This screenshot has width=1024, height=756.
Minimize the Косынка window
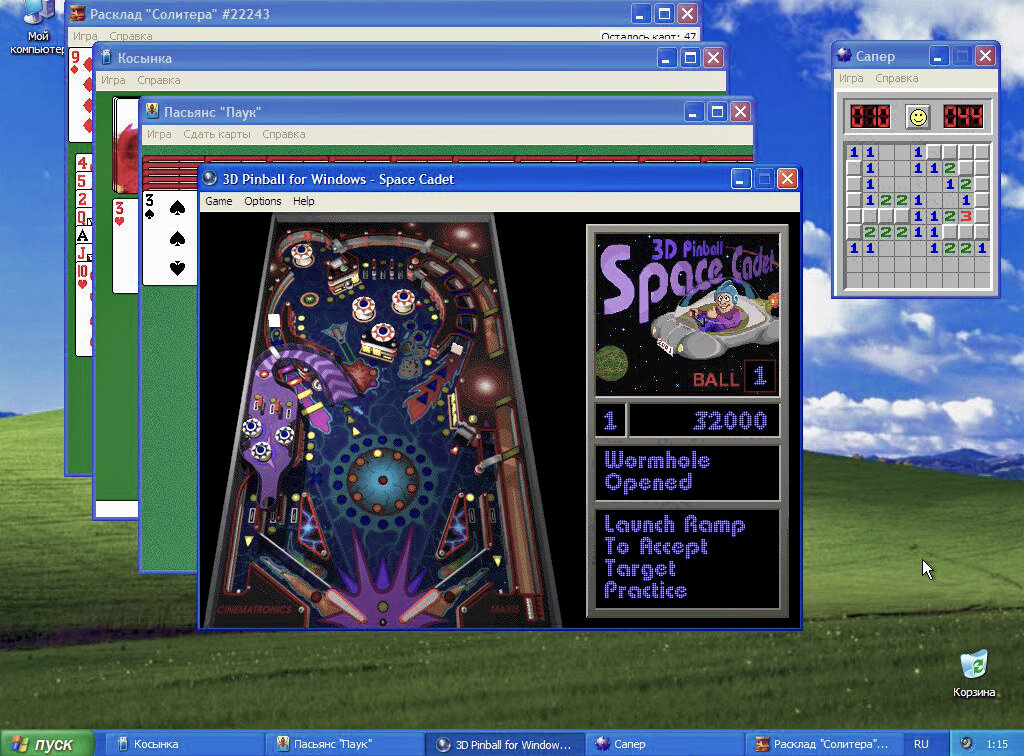(x=665, y=58)
